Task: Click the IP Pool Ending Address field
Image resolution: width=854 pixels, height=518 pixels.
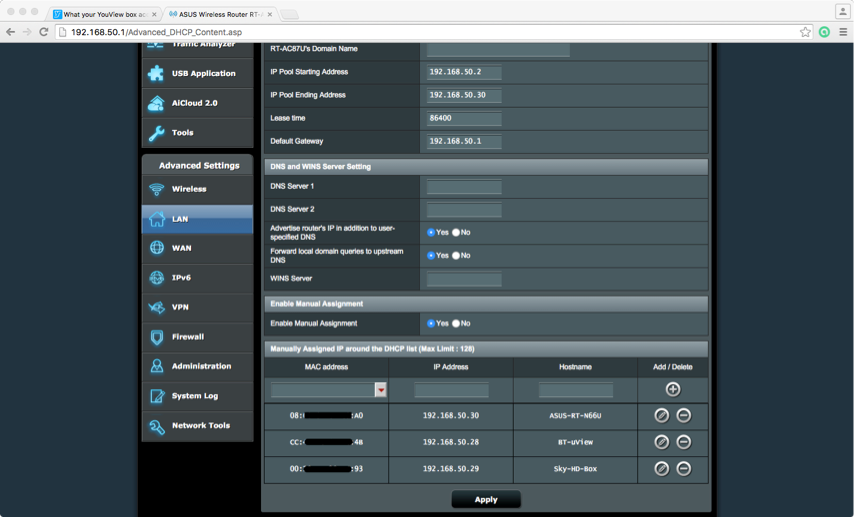Action: coord(463,95)
